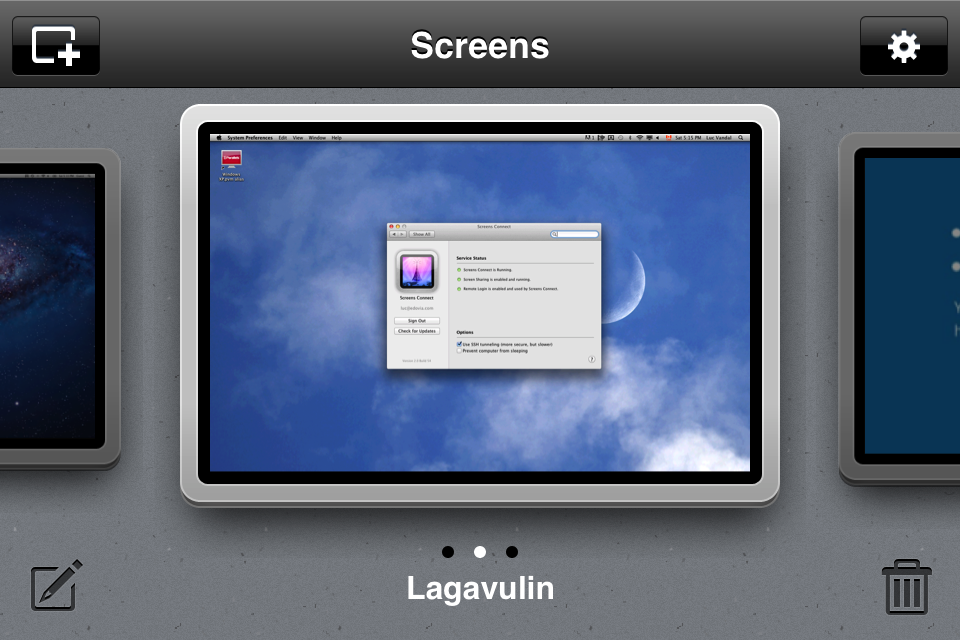Click the Sign Out button
960x640 pixels.
pos(416,321)
